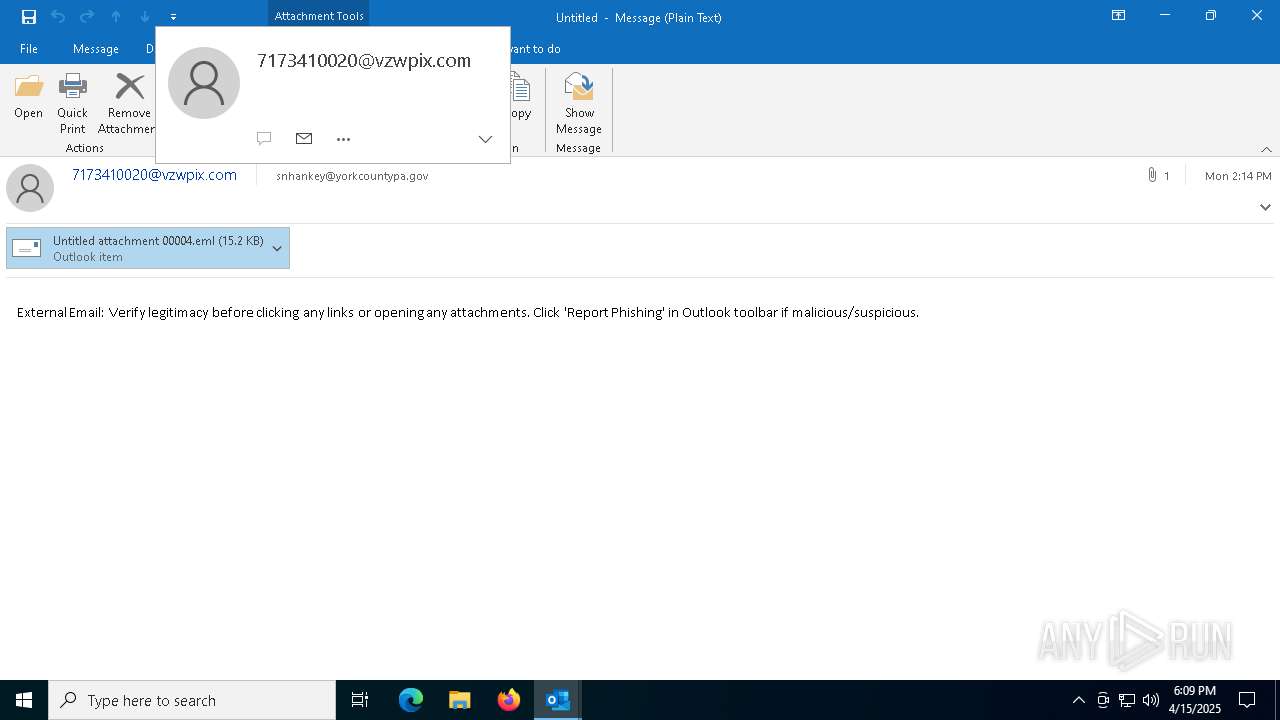Open Ribbon Display Options in the title bar
The image size is (1280, 720).
click(1119, 16)
